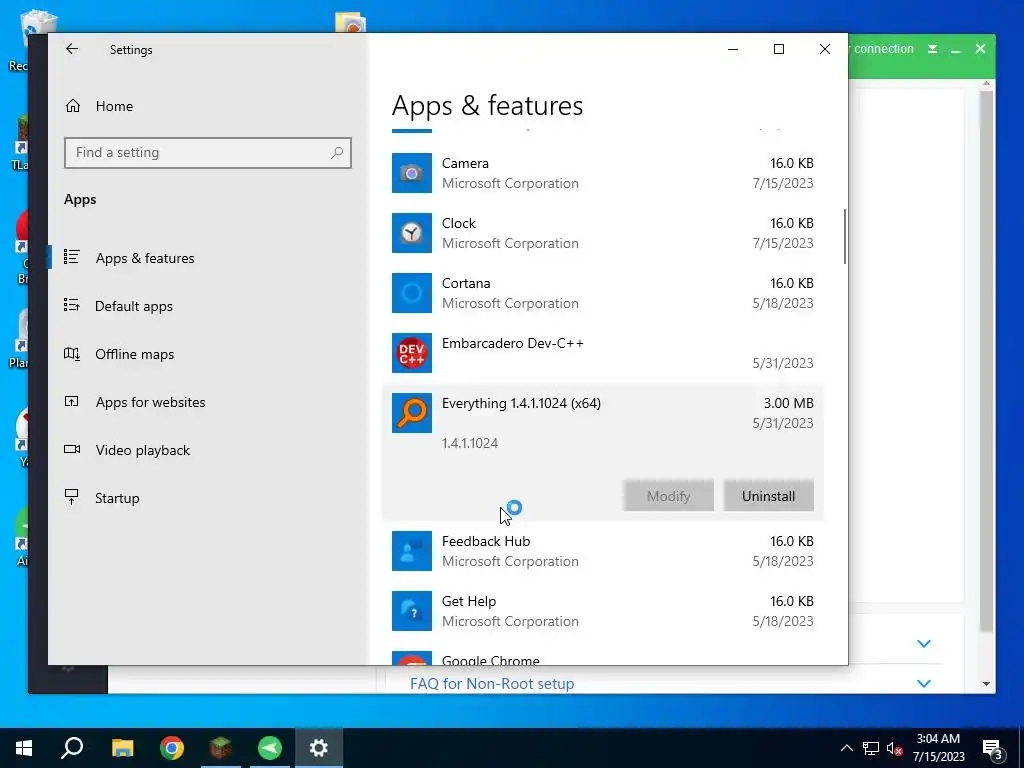Open the Apps for websites page

pos(150,402)
